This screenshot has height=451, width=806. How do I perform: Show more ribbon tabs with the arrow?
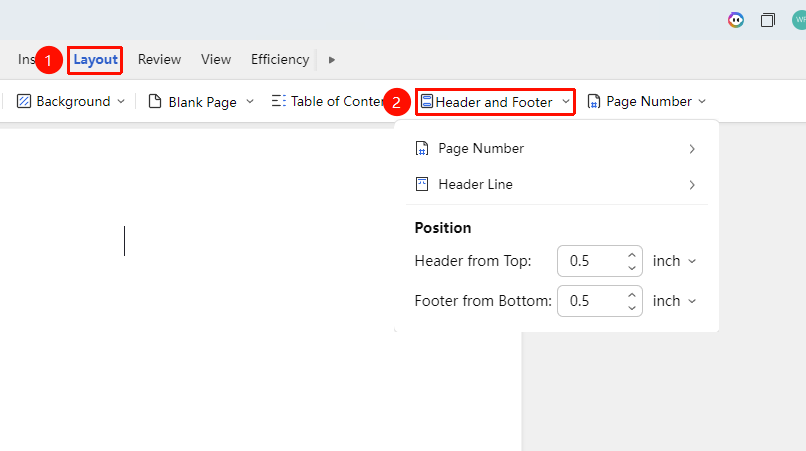332,60
